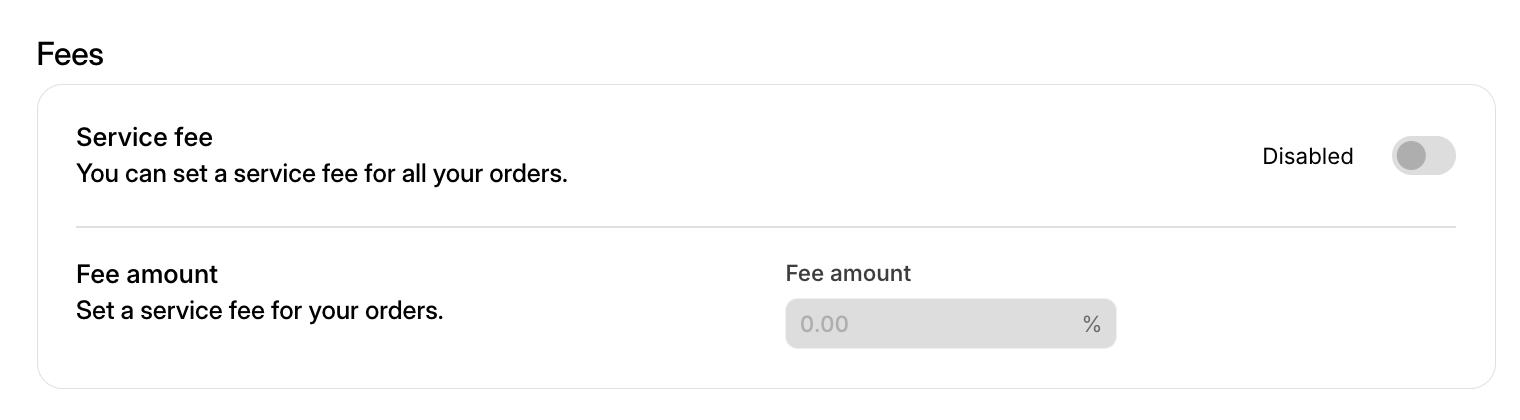This screenshot has width=1520, height=420.
Task: Click the percent symbol in the fee field
Action: coord(1091,324)
